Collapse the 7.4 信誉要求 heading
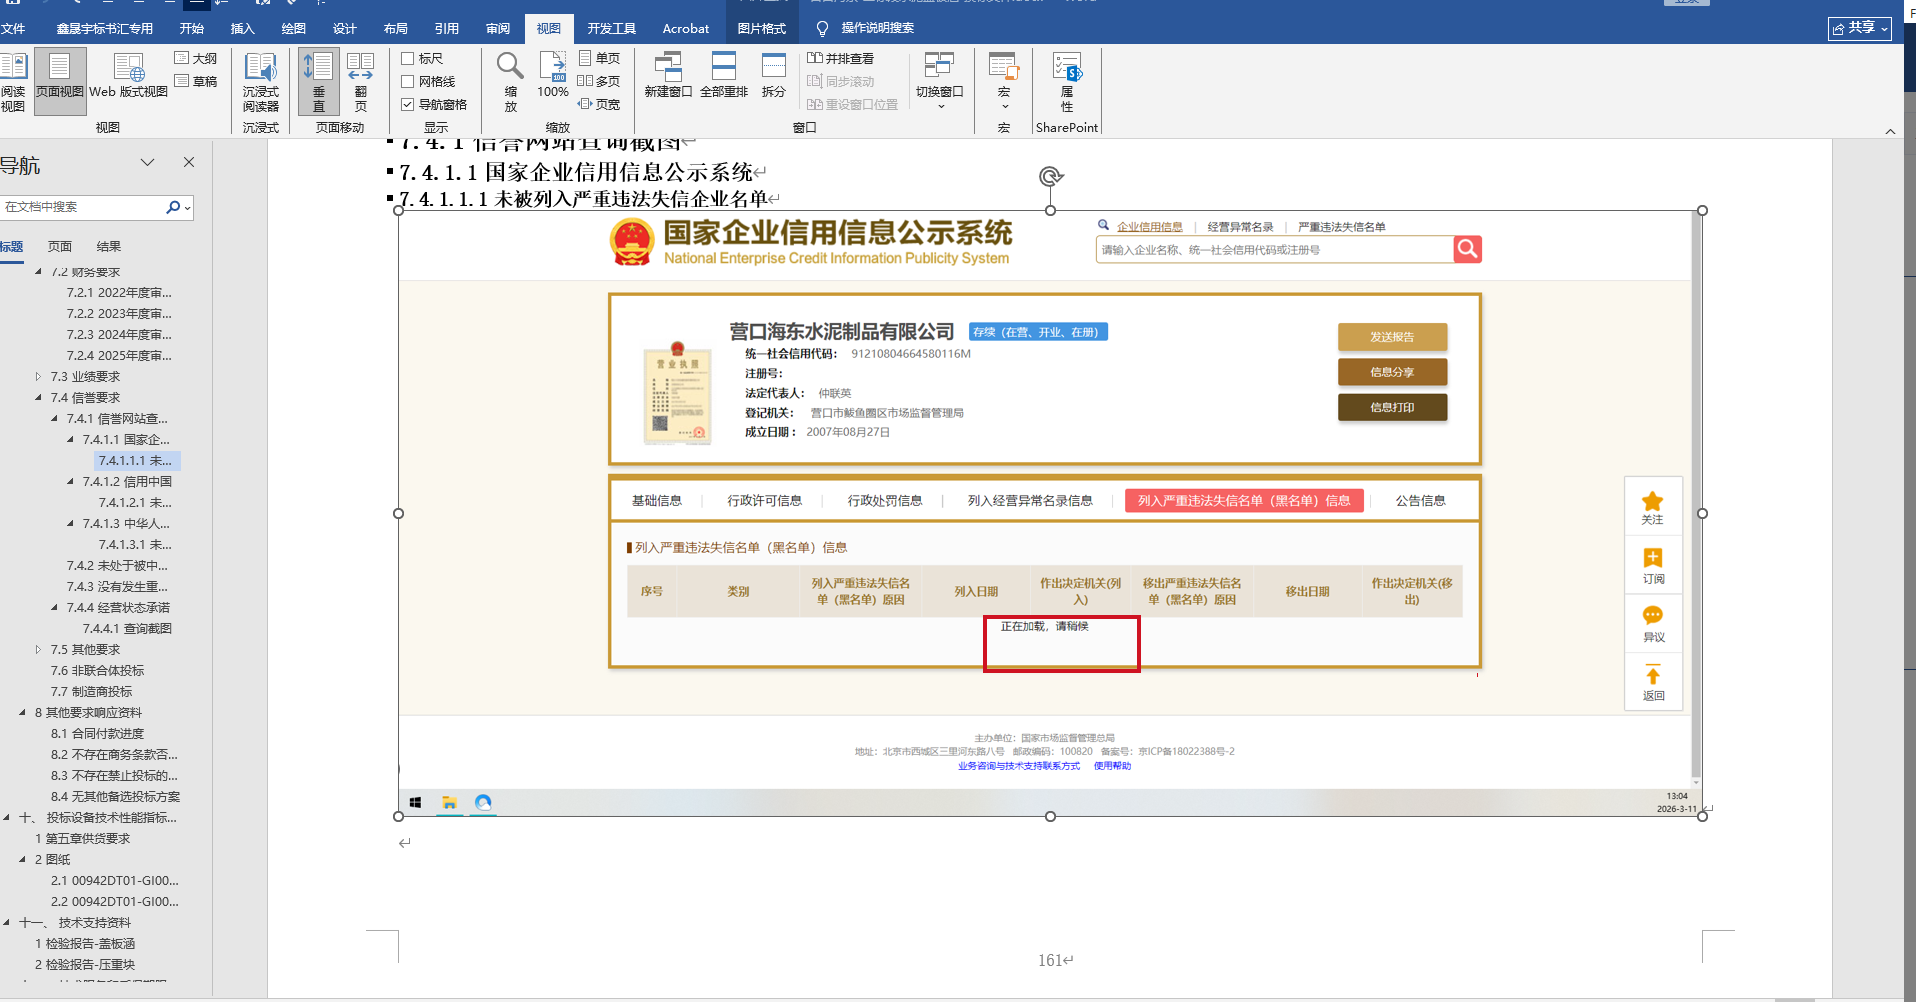Image resolution: width=1916 pixels, height=1002 pixels. coord(39,398)
